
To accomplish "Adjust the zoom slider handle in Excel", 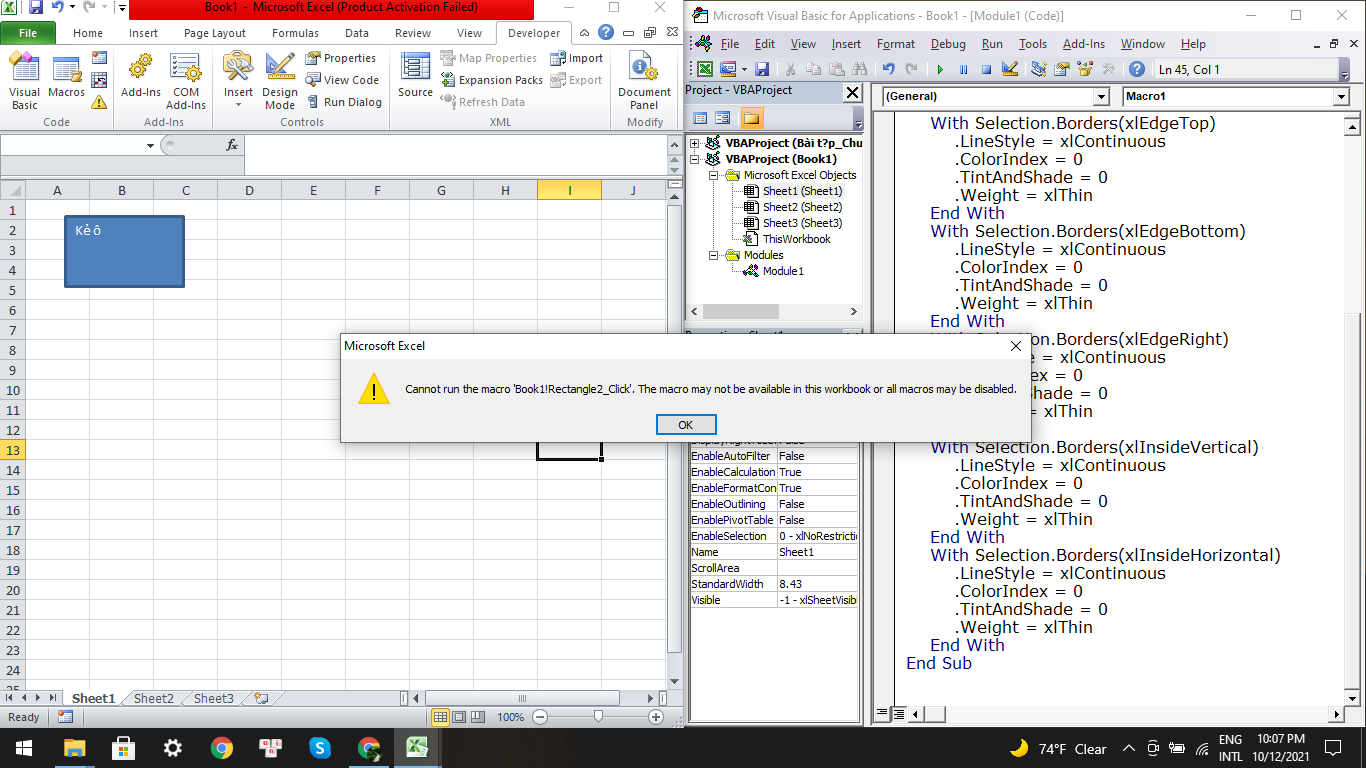I will click(x=598, y=717).
